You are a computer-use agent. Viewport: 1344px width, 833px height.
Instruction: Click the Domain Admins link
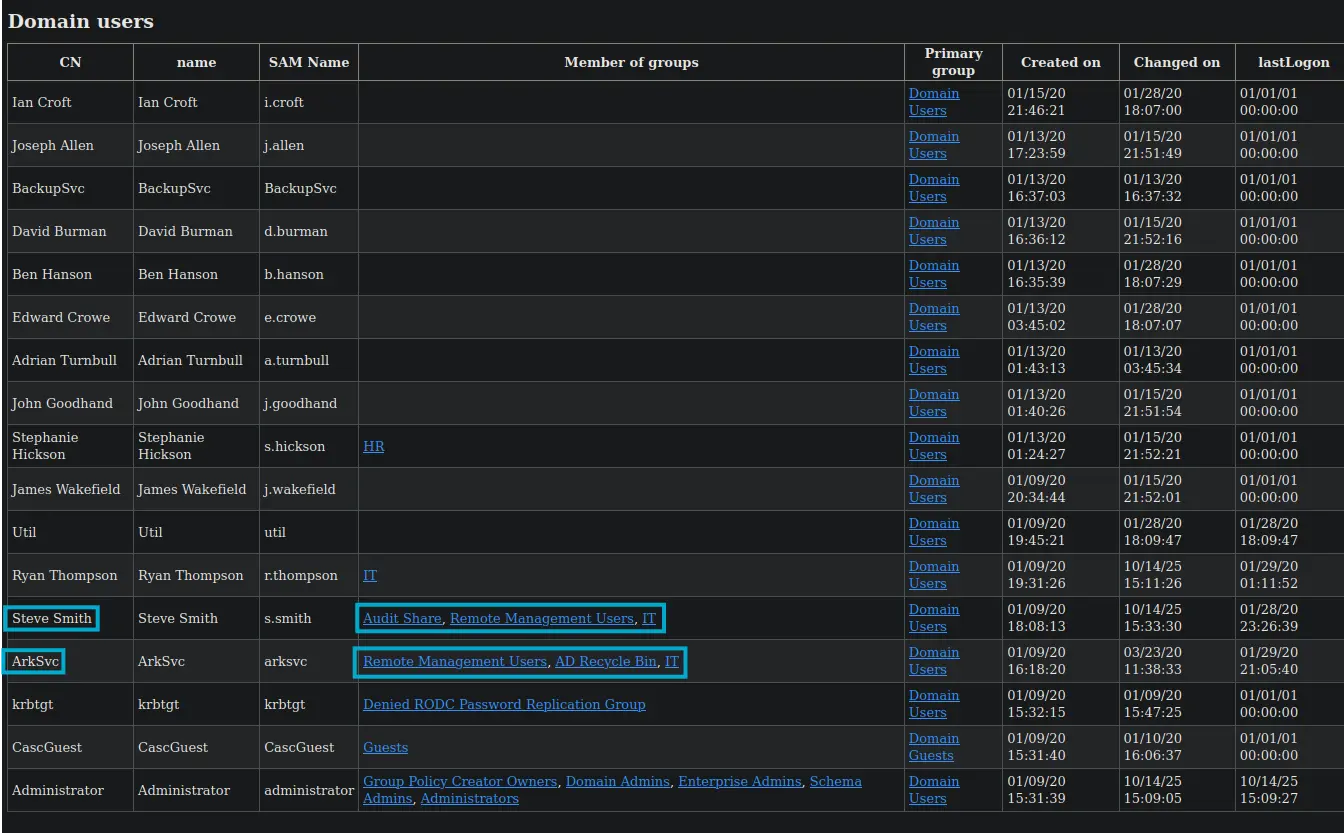pyautogui.click(x=618, y=782)
